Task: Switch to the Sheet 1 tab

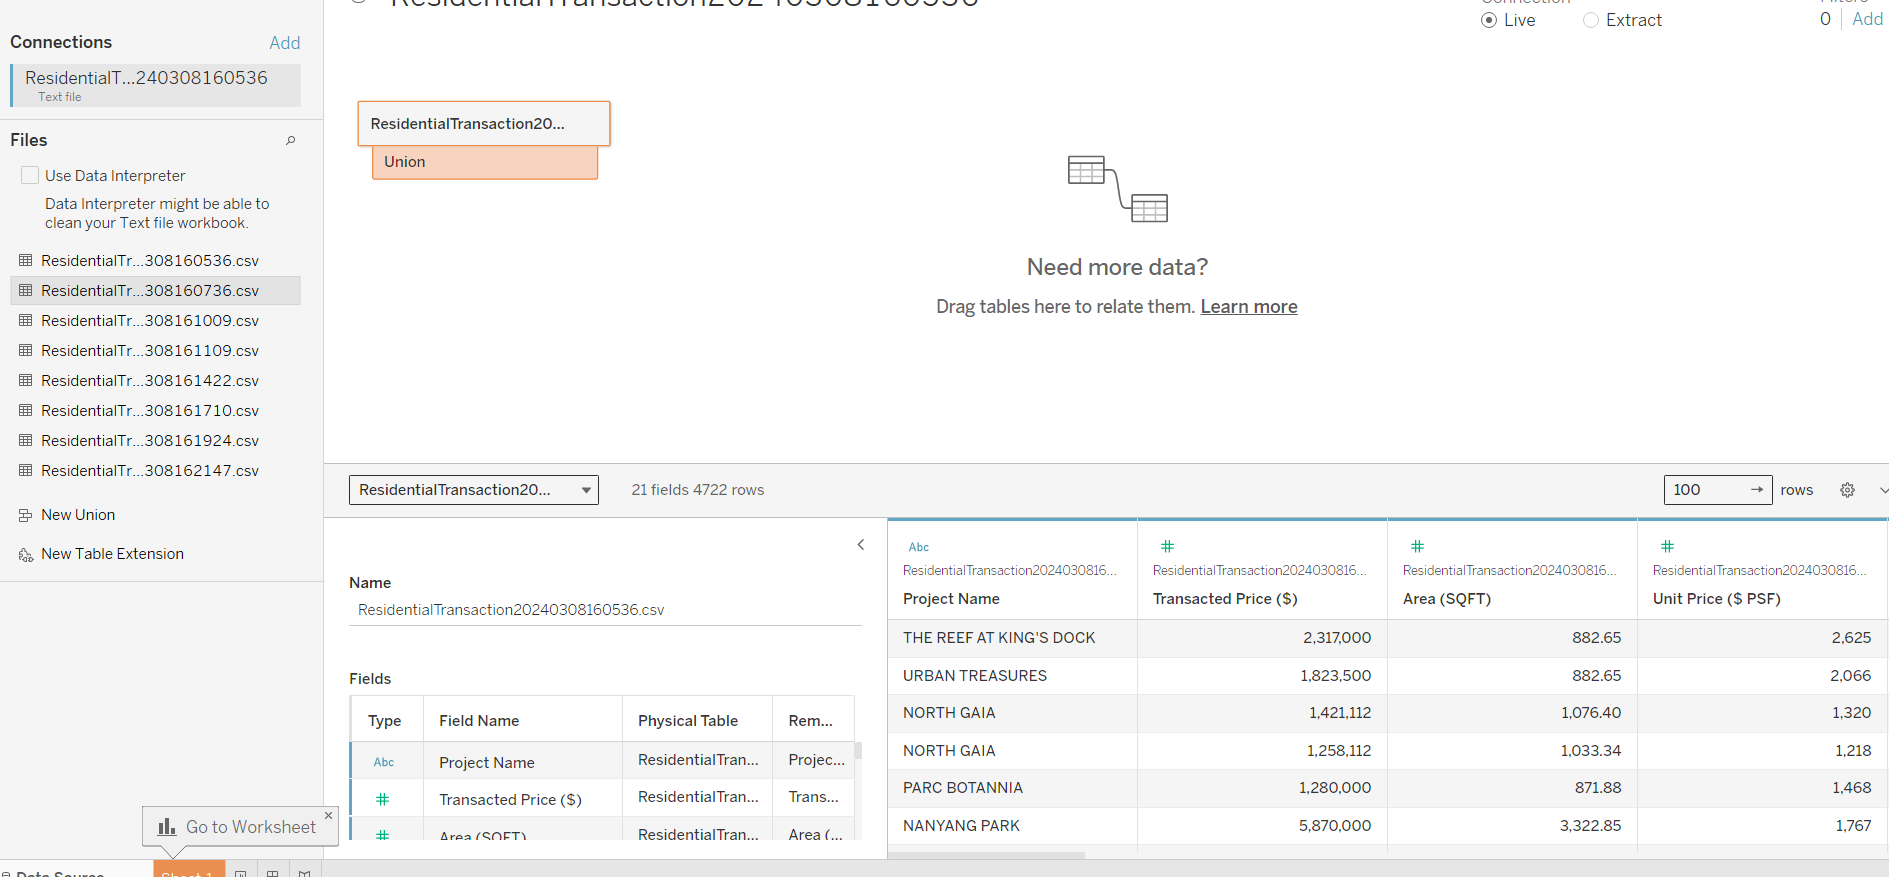Action: pos(188,871)
